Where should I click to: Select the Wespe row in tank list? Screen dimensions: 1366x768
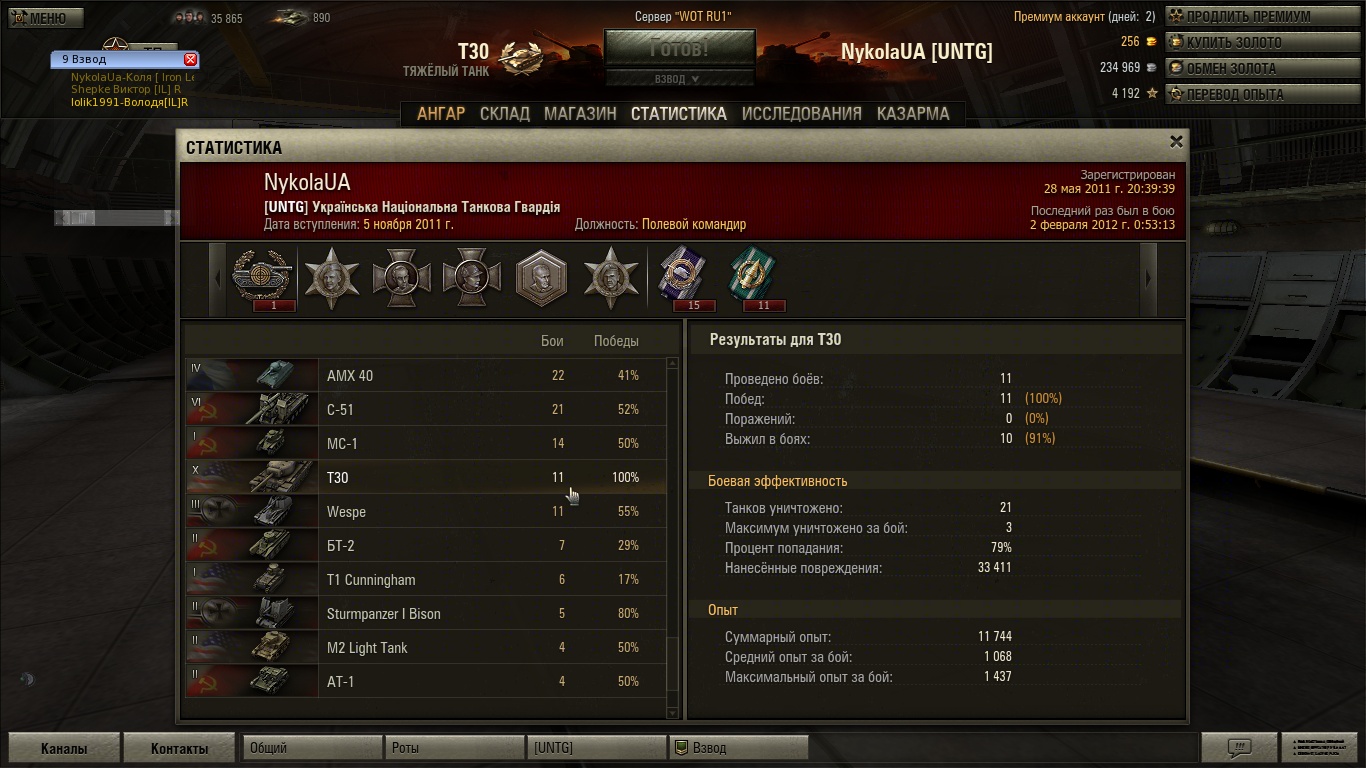[426, 511]
